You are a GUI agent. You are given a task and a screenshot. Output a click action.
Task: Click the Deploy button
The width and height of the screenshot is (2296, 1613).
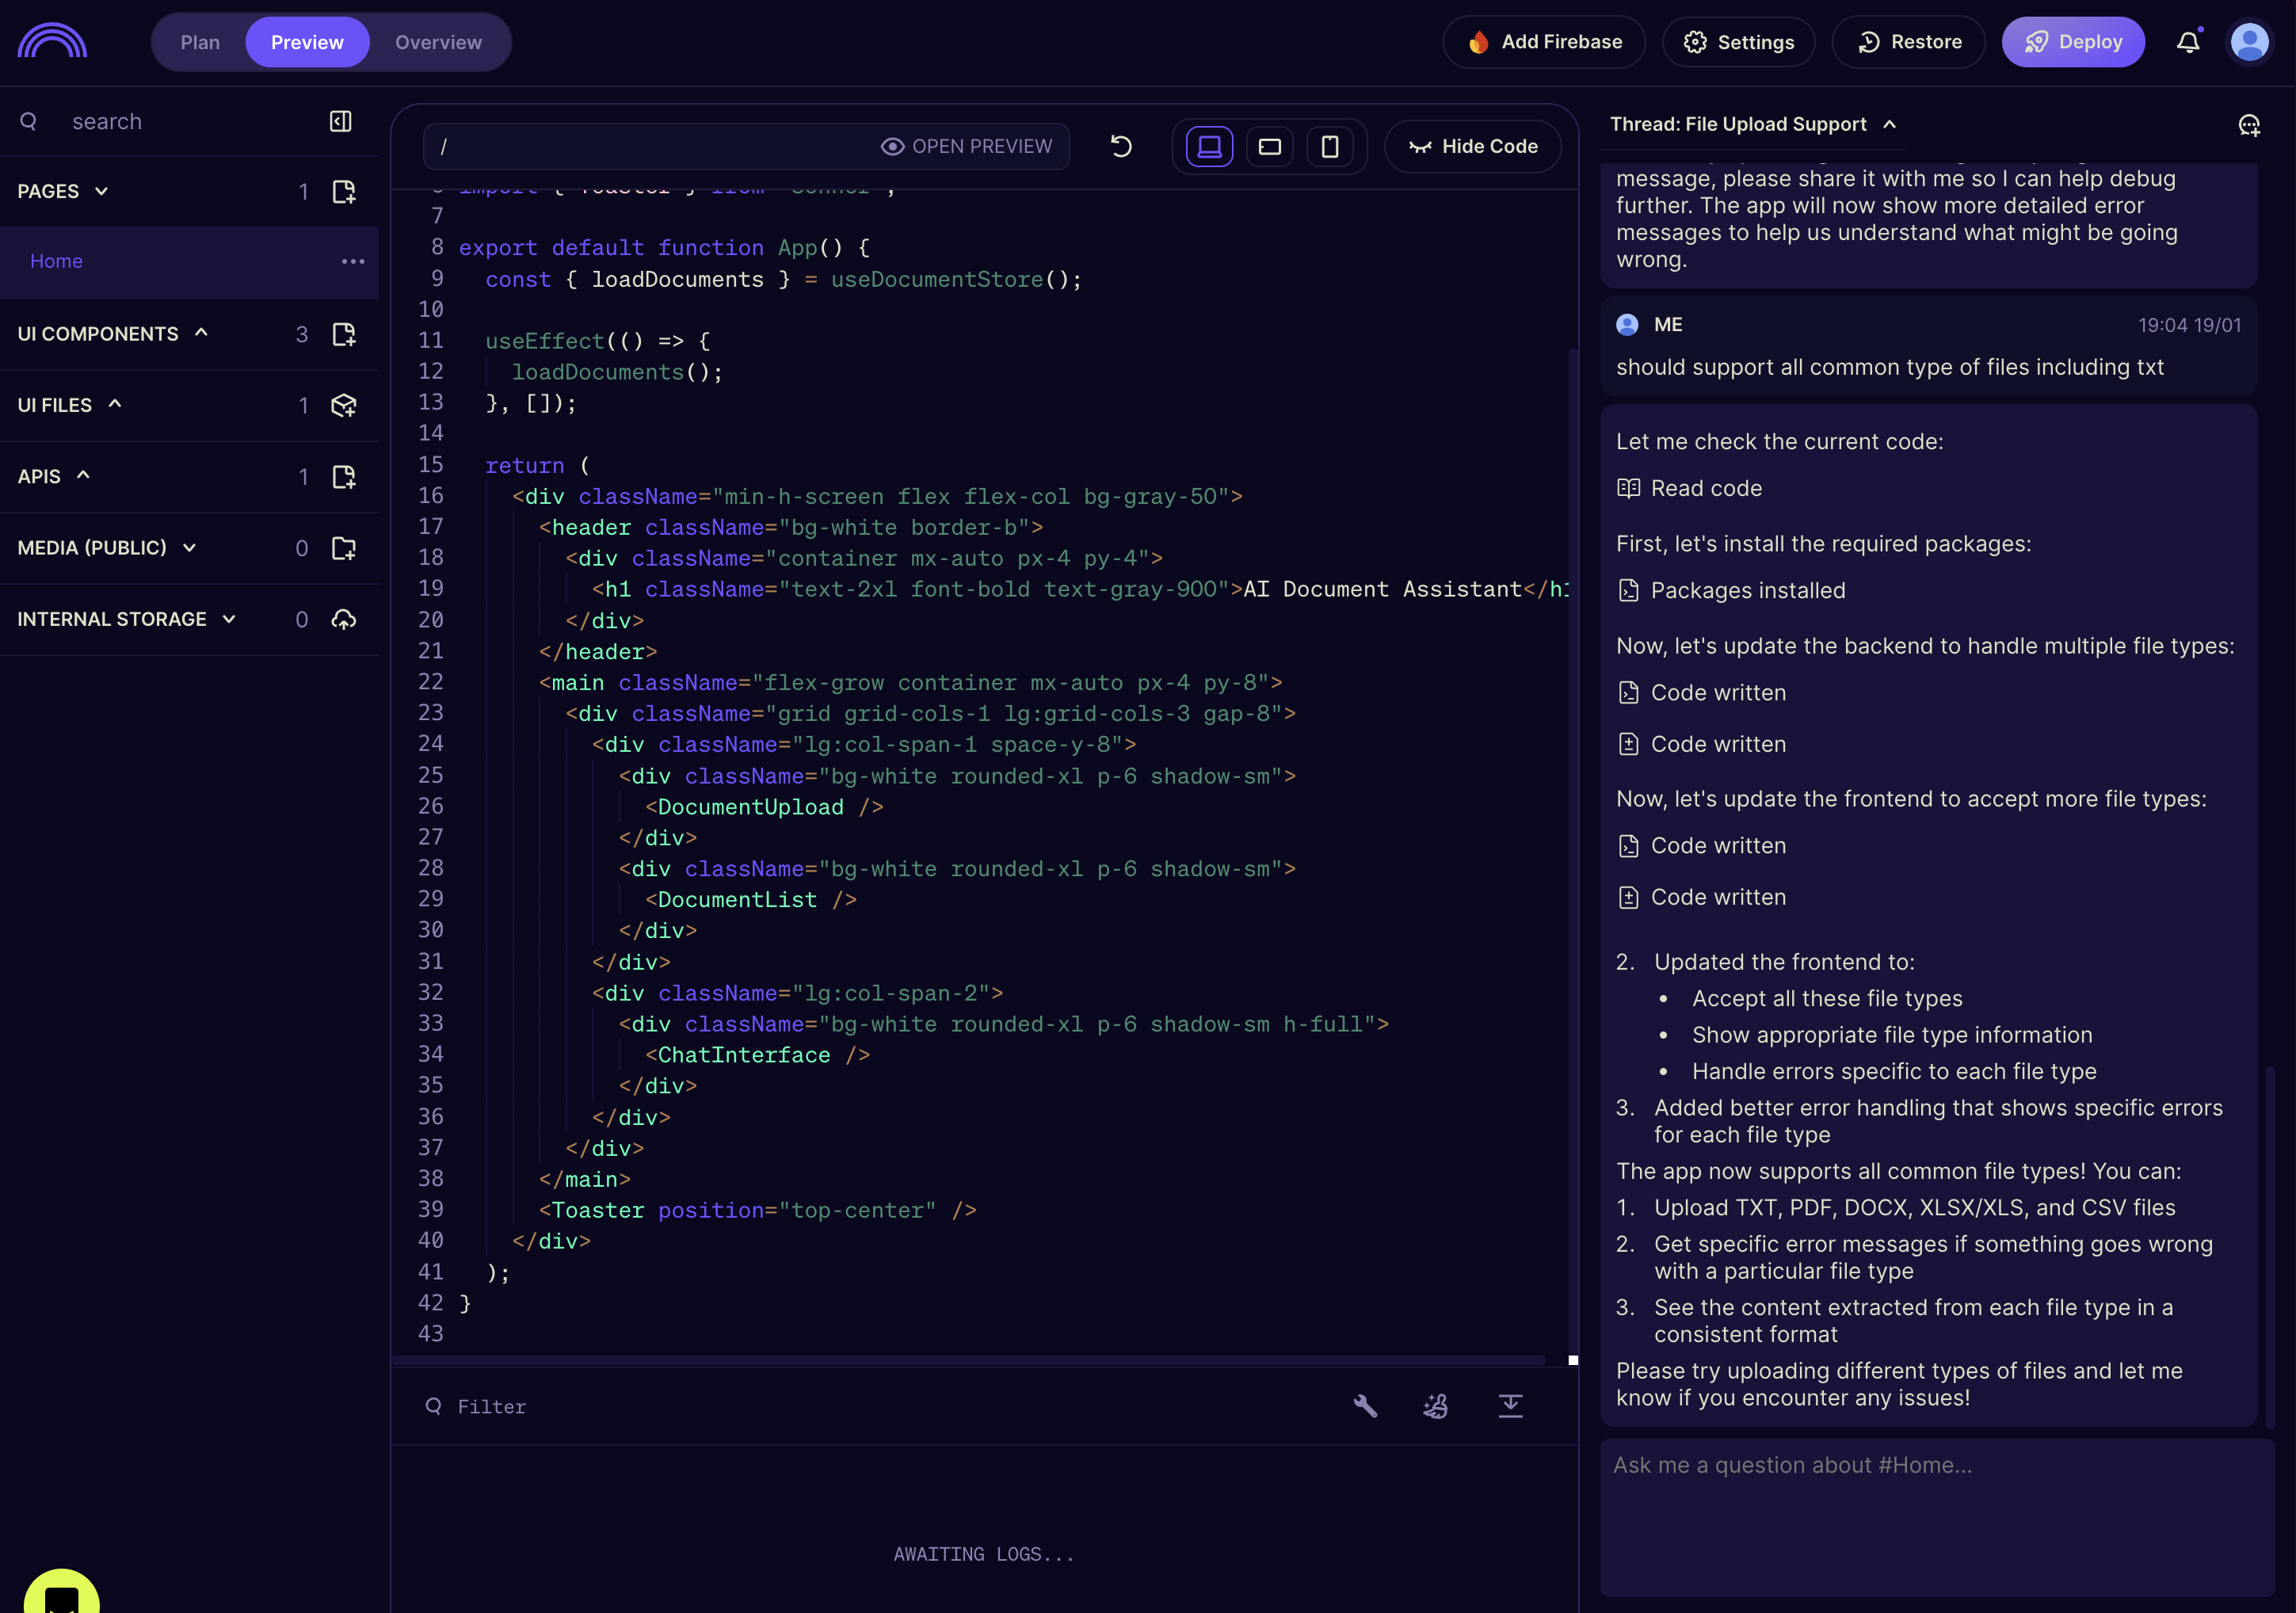[2073, 42]
